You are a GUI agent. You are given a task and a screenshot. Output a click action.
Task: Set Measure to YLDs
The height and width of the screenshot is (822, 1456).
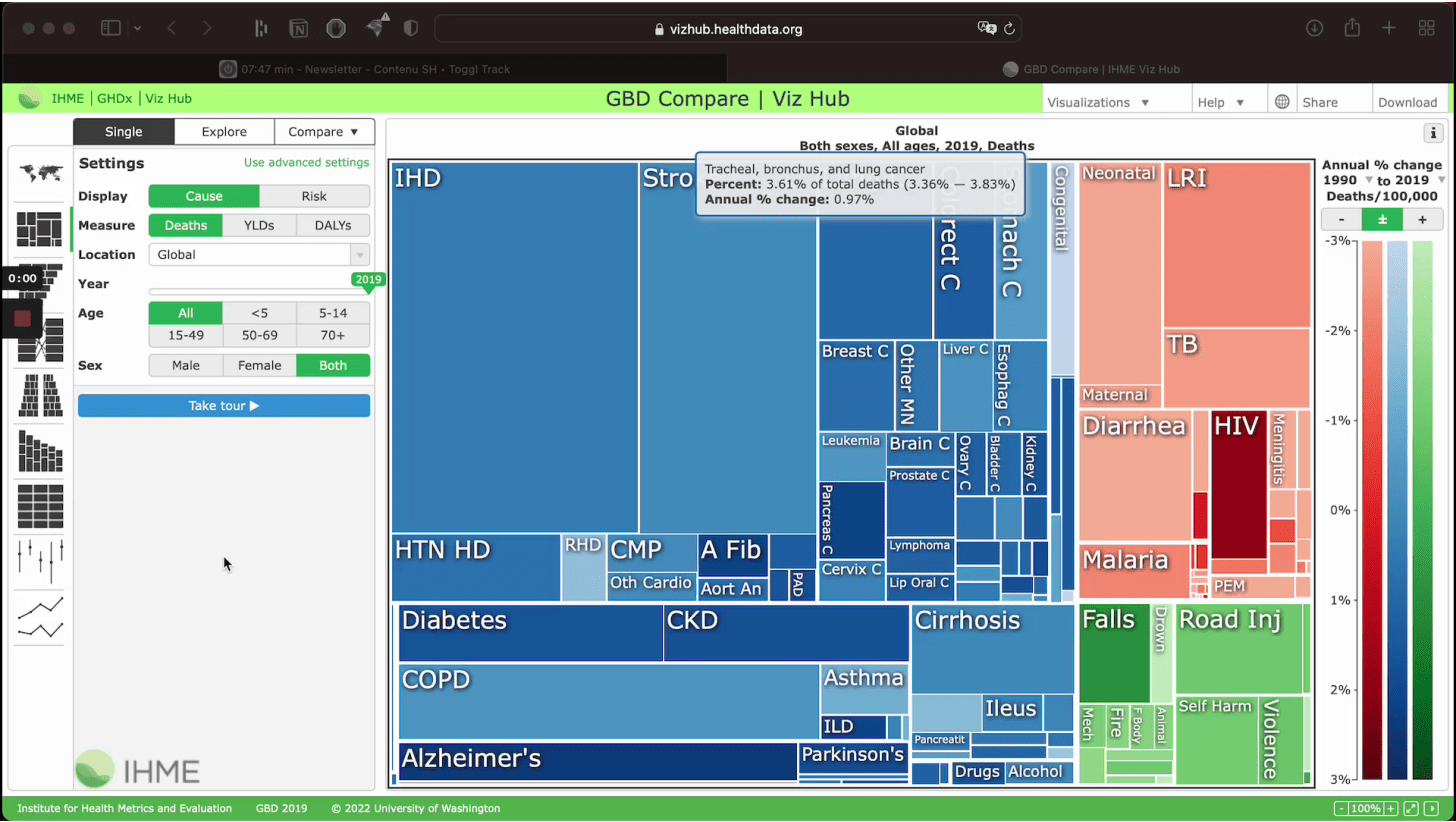(259, 225)
